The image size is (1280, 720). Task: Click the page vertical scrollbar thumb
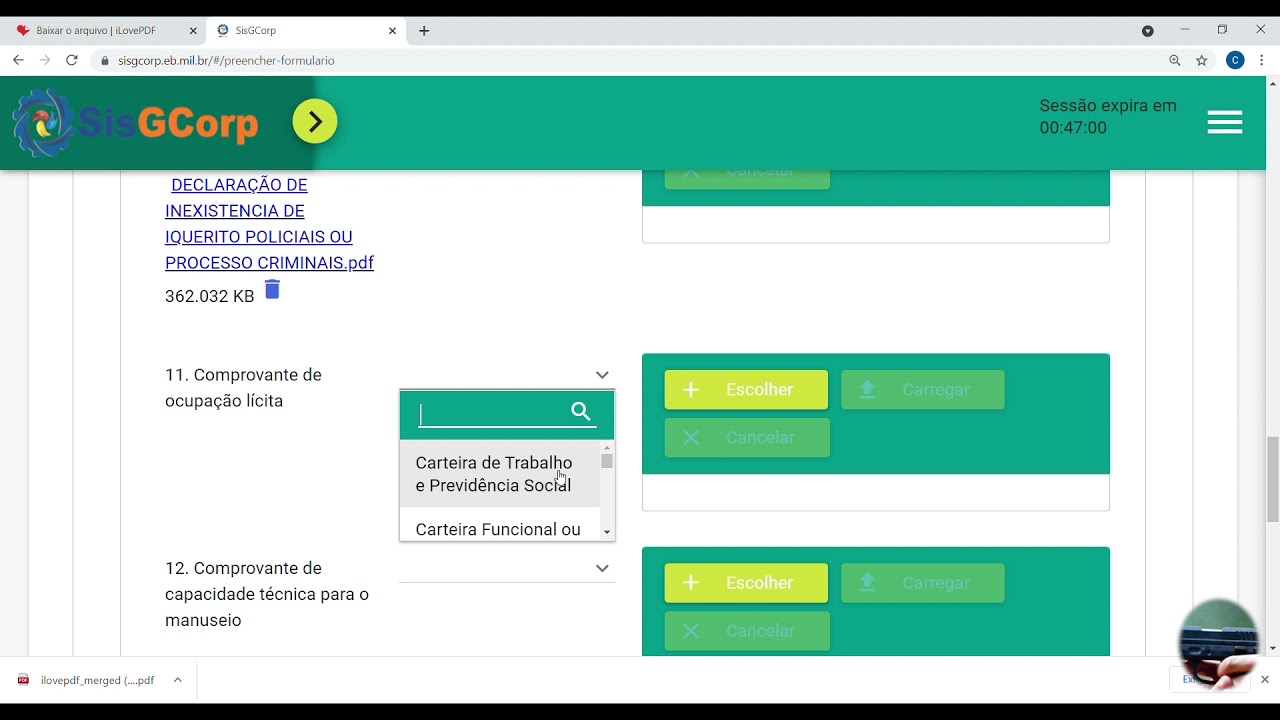(1272, 478)
